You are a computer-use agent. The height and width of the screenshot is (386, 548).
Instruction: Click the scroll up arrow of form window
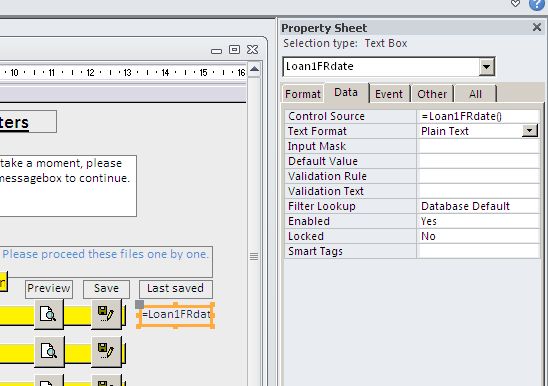point(254,69)
